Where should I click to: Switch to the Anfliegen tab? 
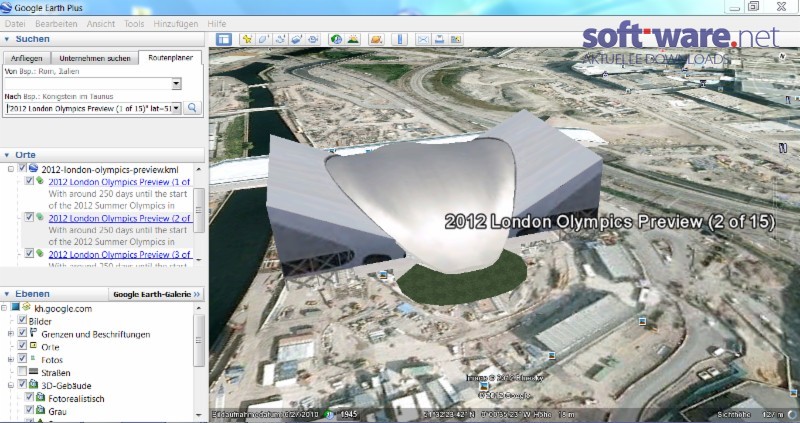click(x=27, y=58)
